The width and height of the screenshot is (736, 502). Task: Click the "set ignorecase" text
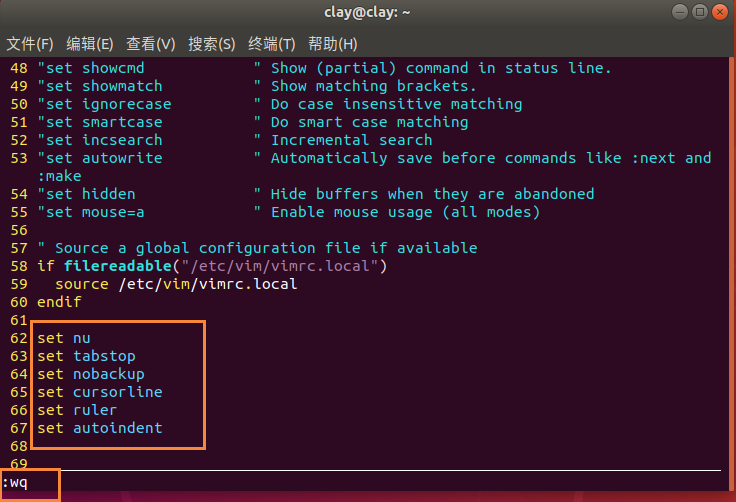pyautogui.click(x=104, y=104)
